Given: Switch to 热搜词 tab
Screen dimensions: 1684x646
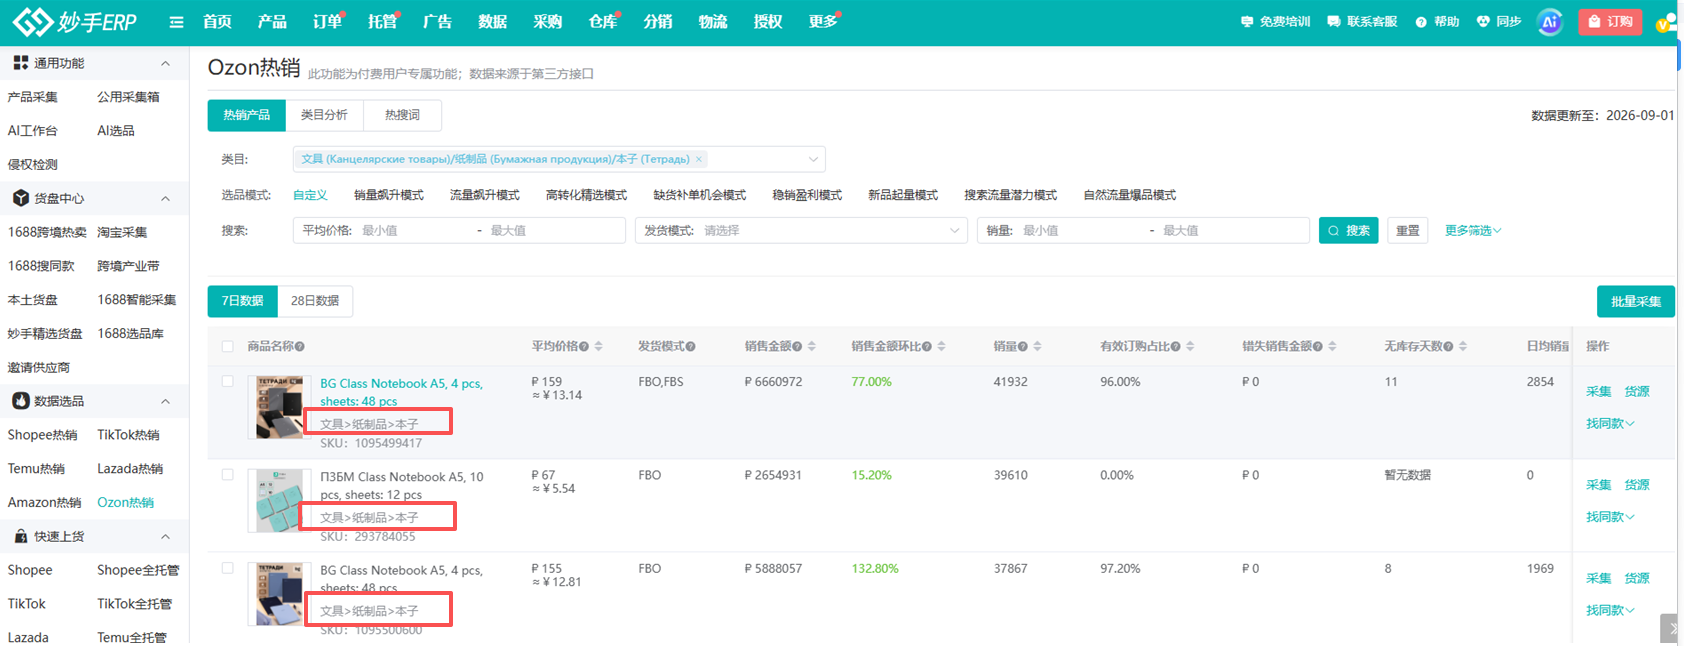Looking at the screenshot, I should [x=402, y=115].
